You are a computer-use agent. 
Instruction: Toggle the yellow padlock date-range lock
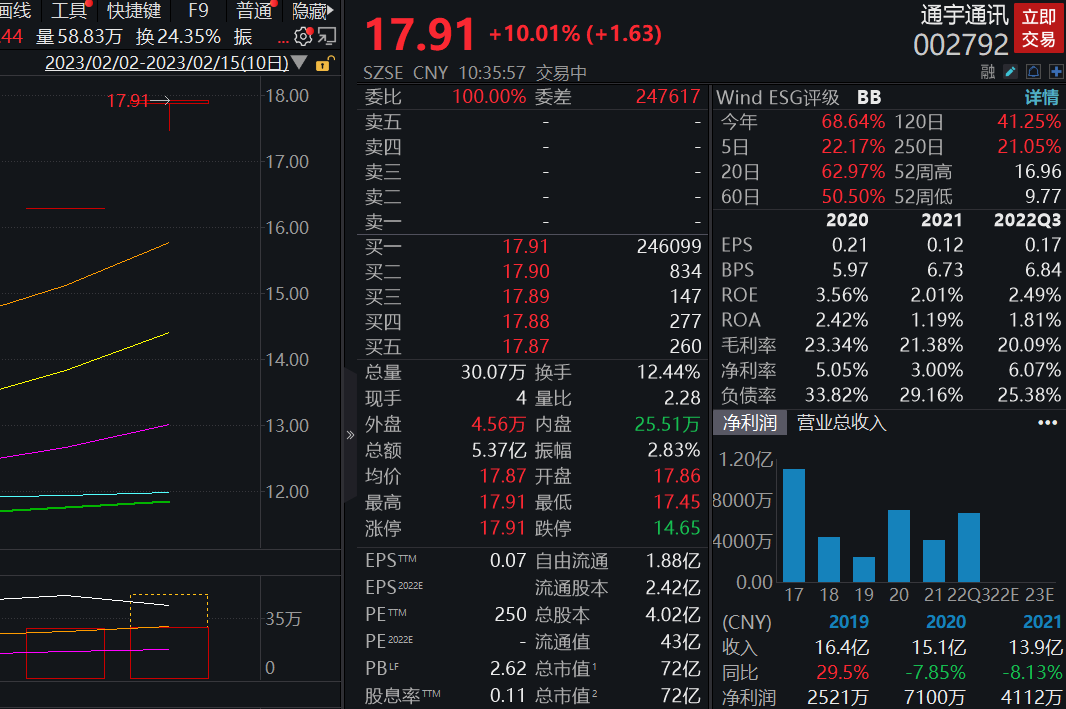(x=323, y=64)
